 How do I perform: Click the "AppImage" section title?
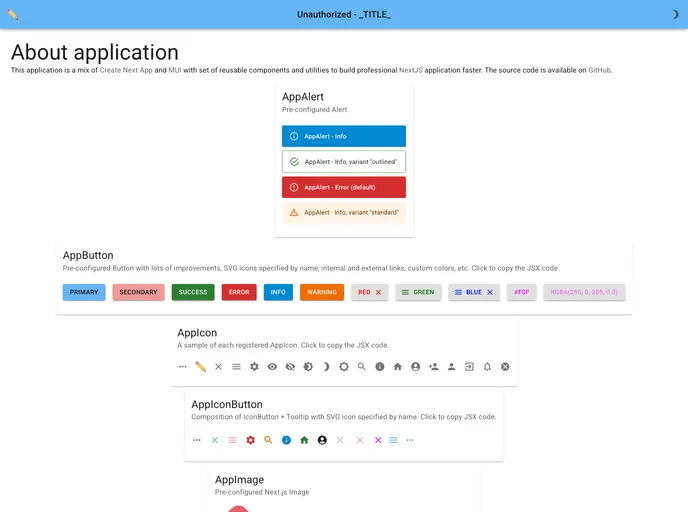(240, 480)
